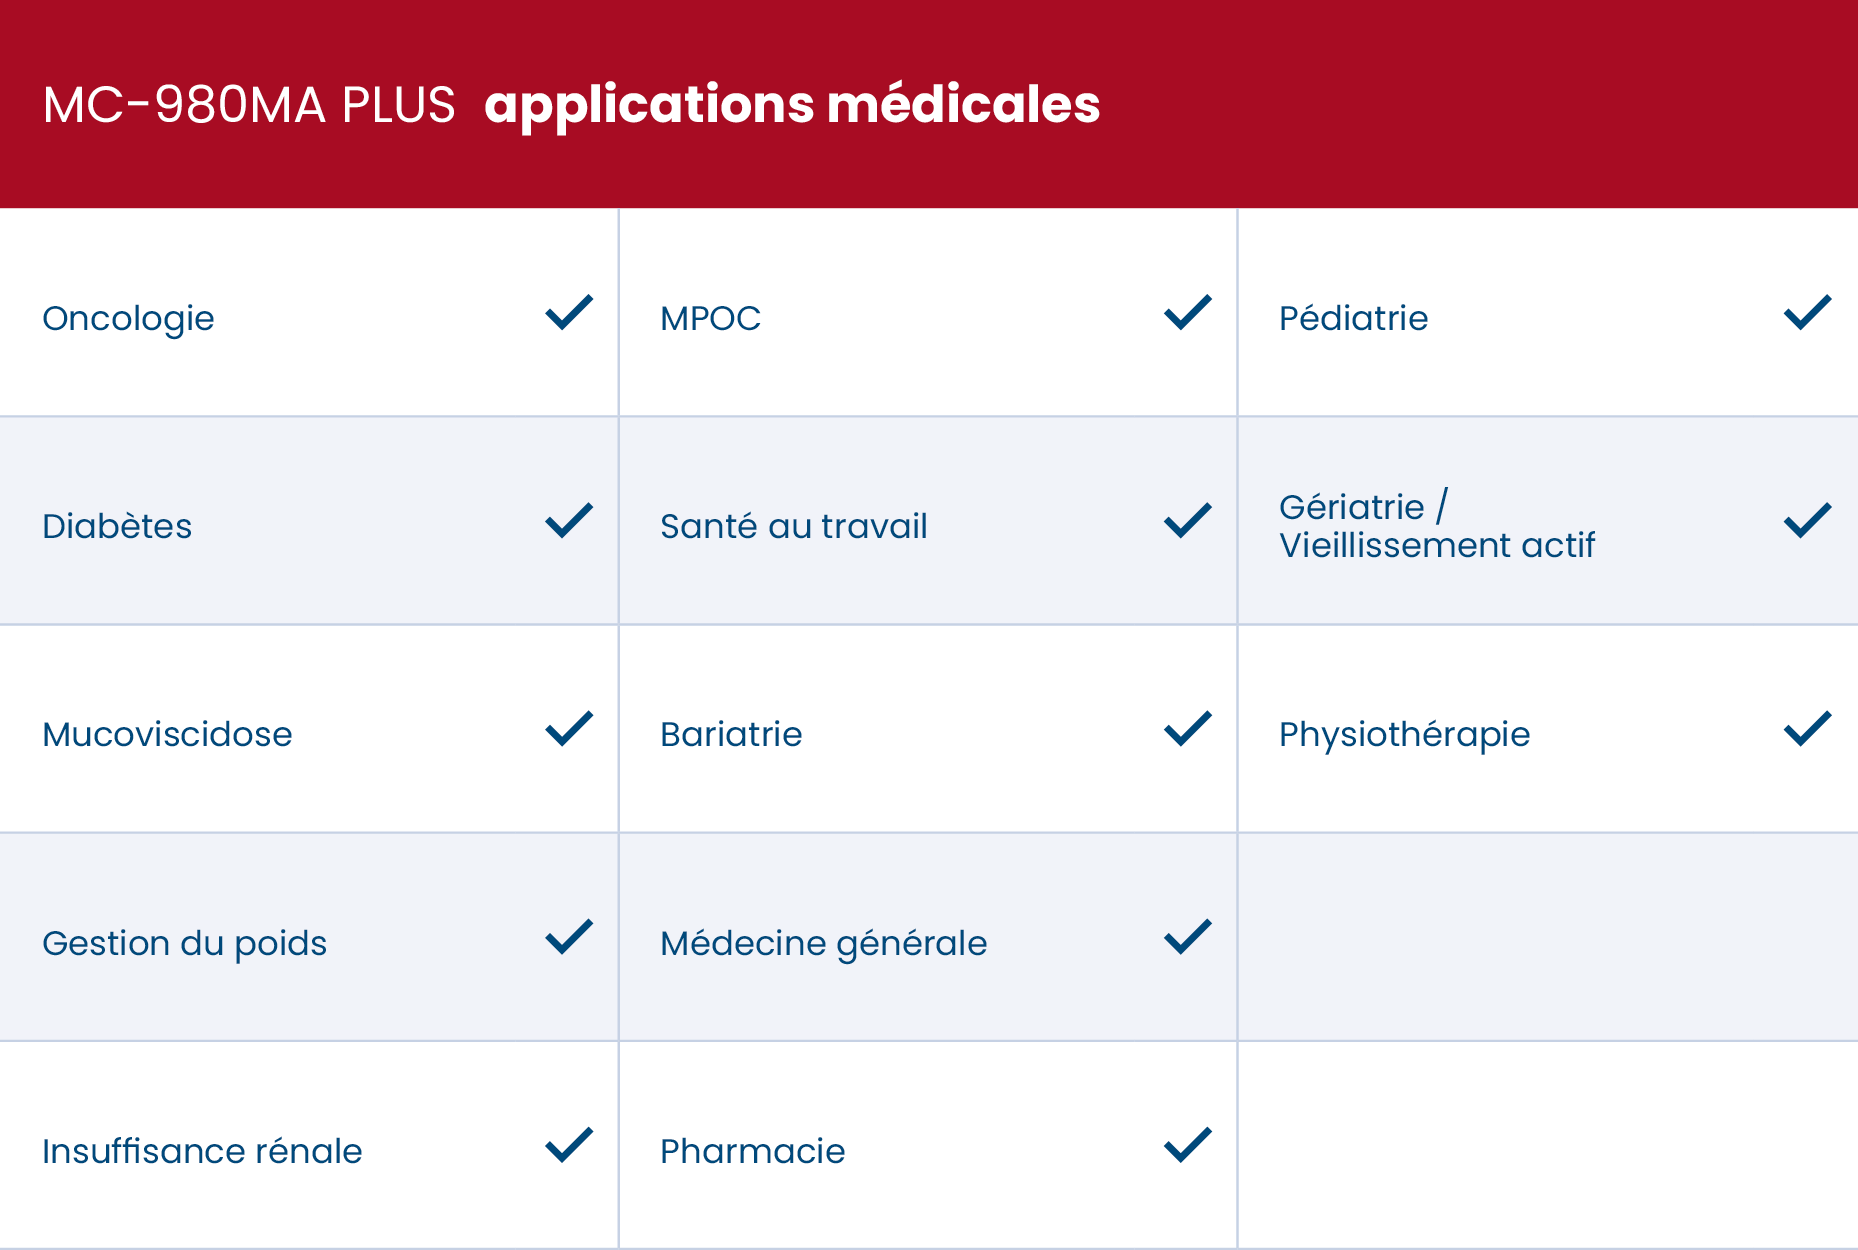Select the Mucoviscidose text label
Screen dimensions: 1858x1250
click(x=167, y=735)
